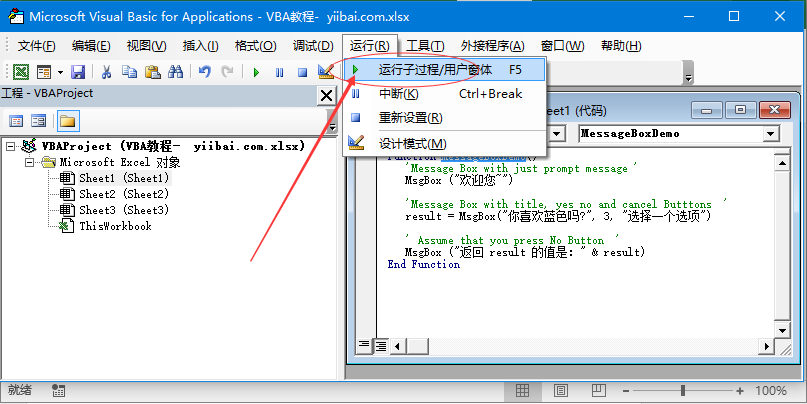Open the 格式(O) menu
Image resolution: width=807 pixels, height=404 pixels.
point(256,46)
